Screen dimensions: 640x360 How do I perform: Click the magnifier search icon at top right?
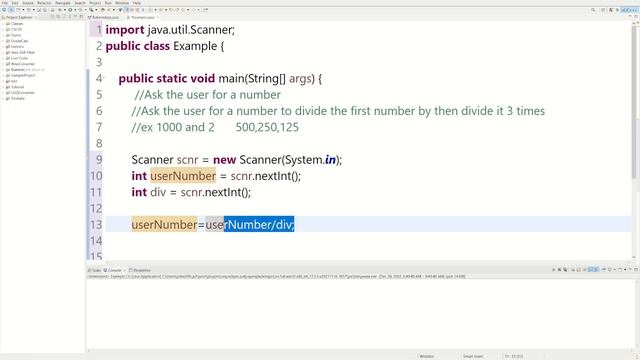click(593, 10)
